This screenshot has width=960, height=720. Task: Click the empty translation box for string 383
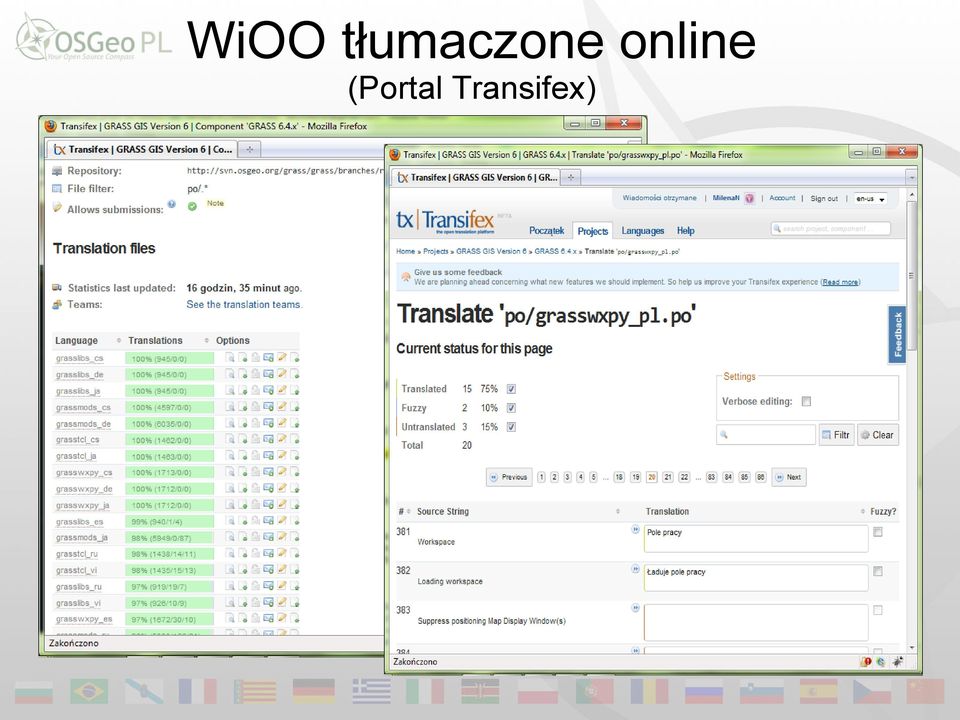(756, 621)
